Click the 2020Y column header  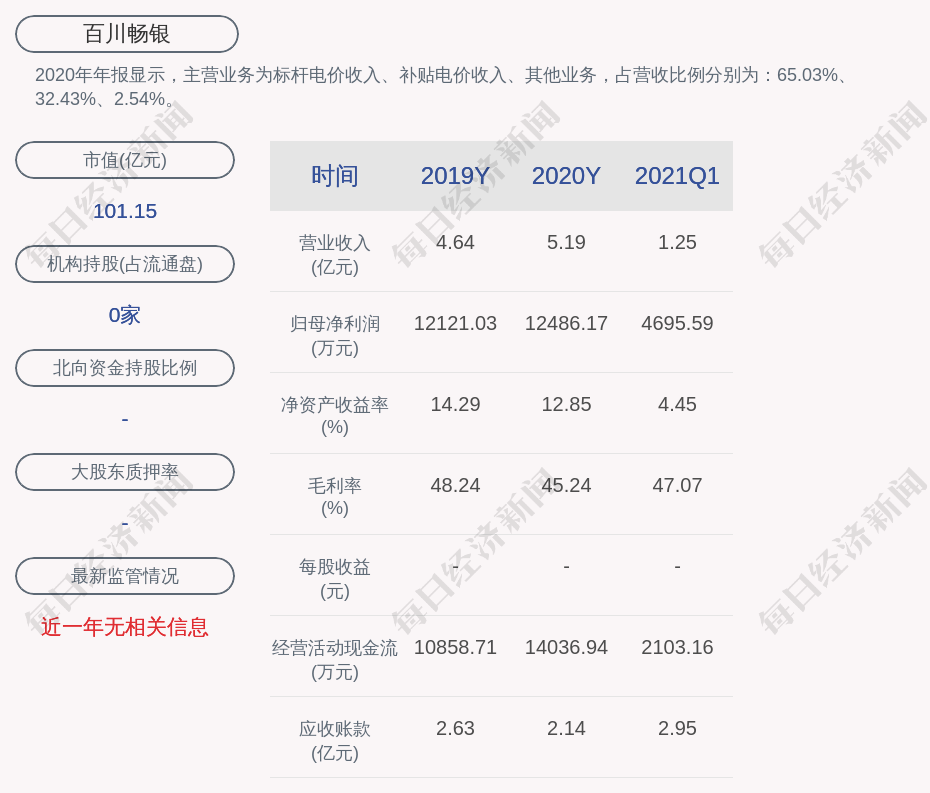(x=566, y=176)
